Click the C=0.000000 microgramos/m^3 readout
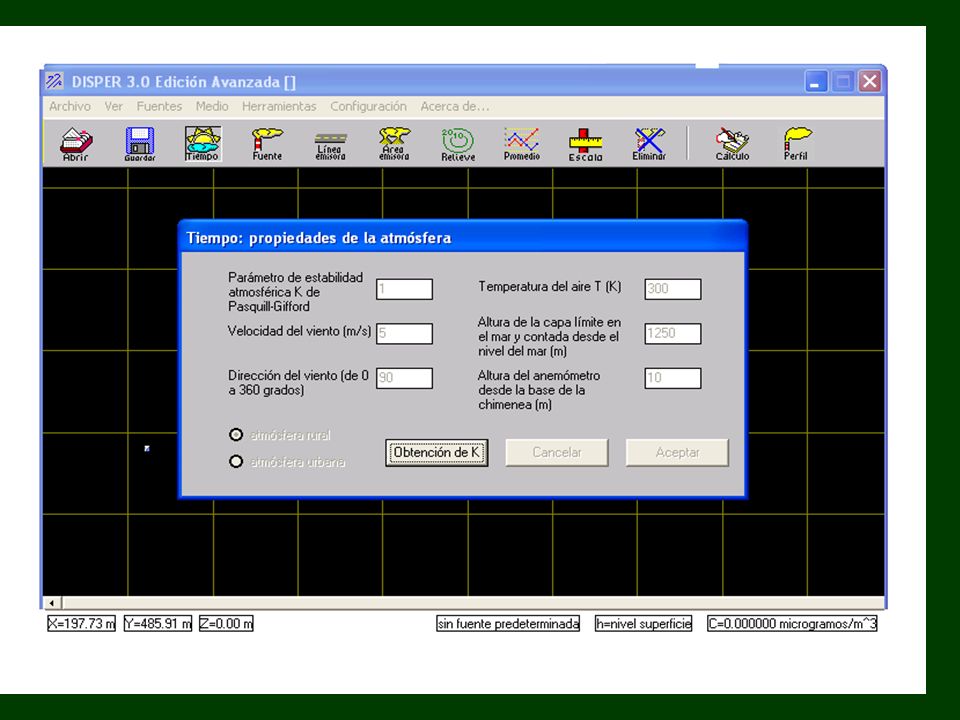This screenshot has width=960, height=720. (792, 623)
